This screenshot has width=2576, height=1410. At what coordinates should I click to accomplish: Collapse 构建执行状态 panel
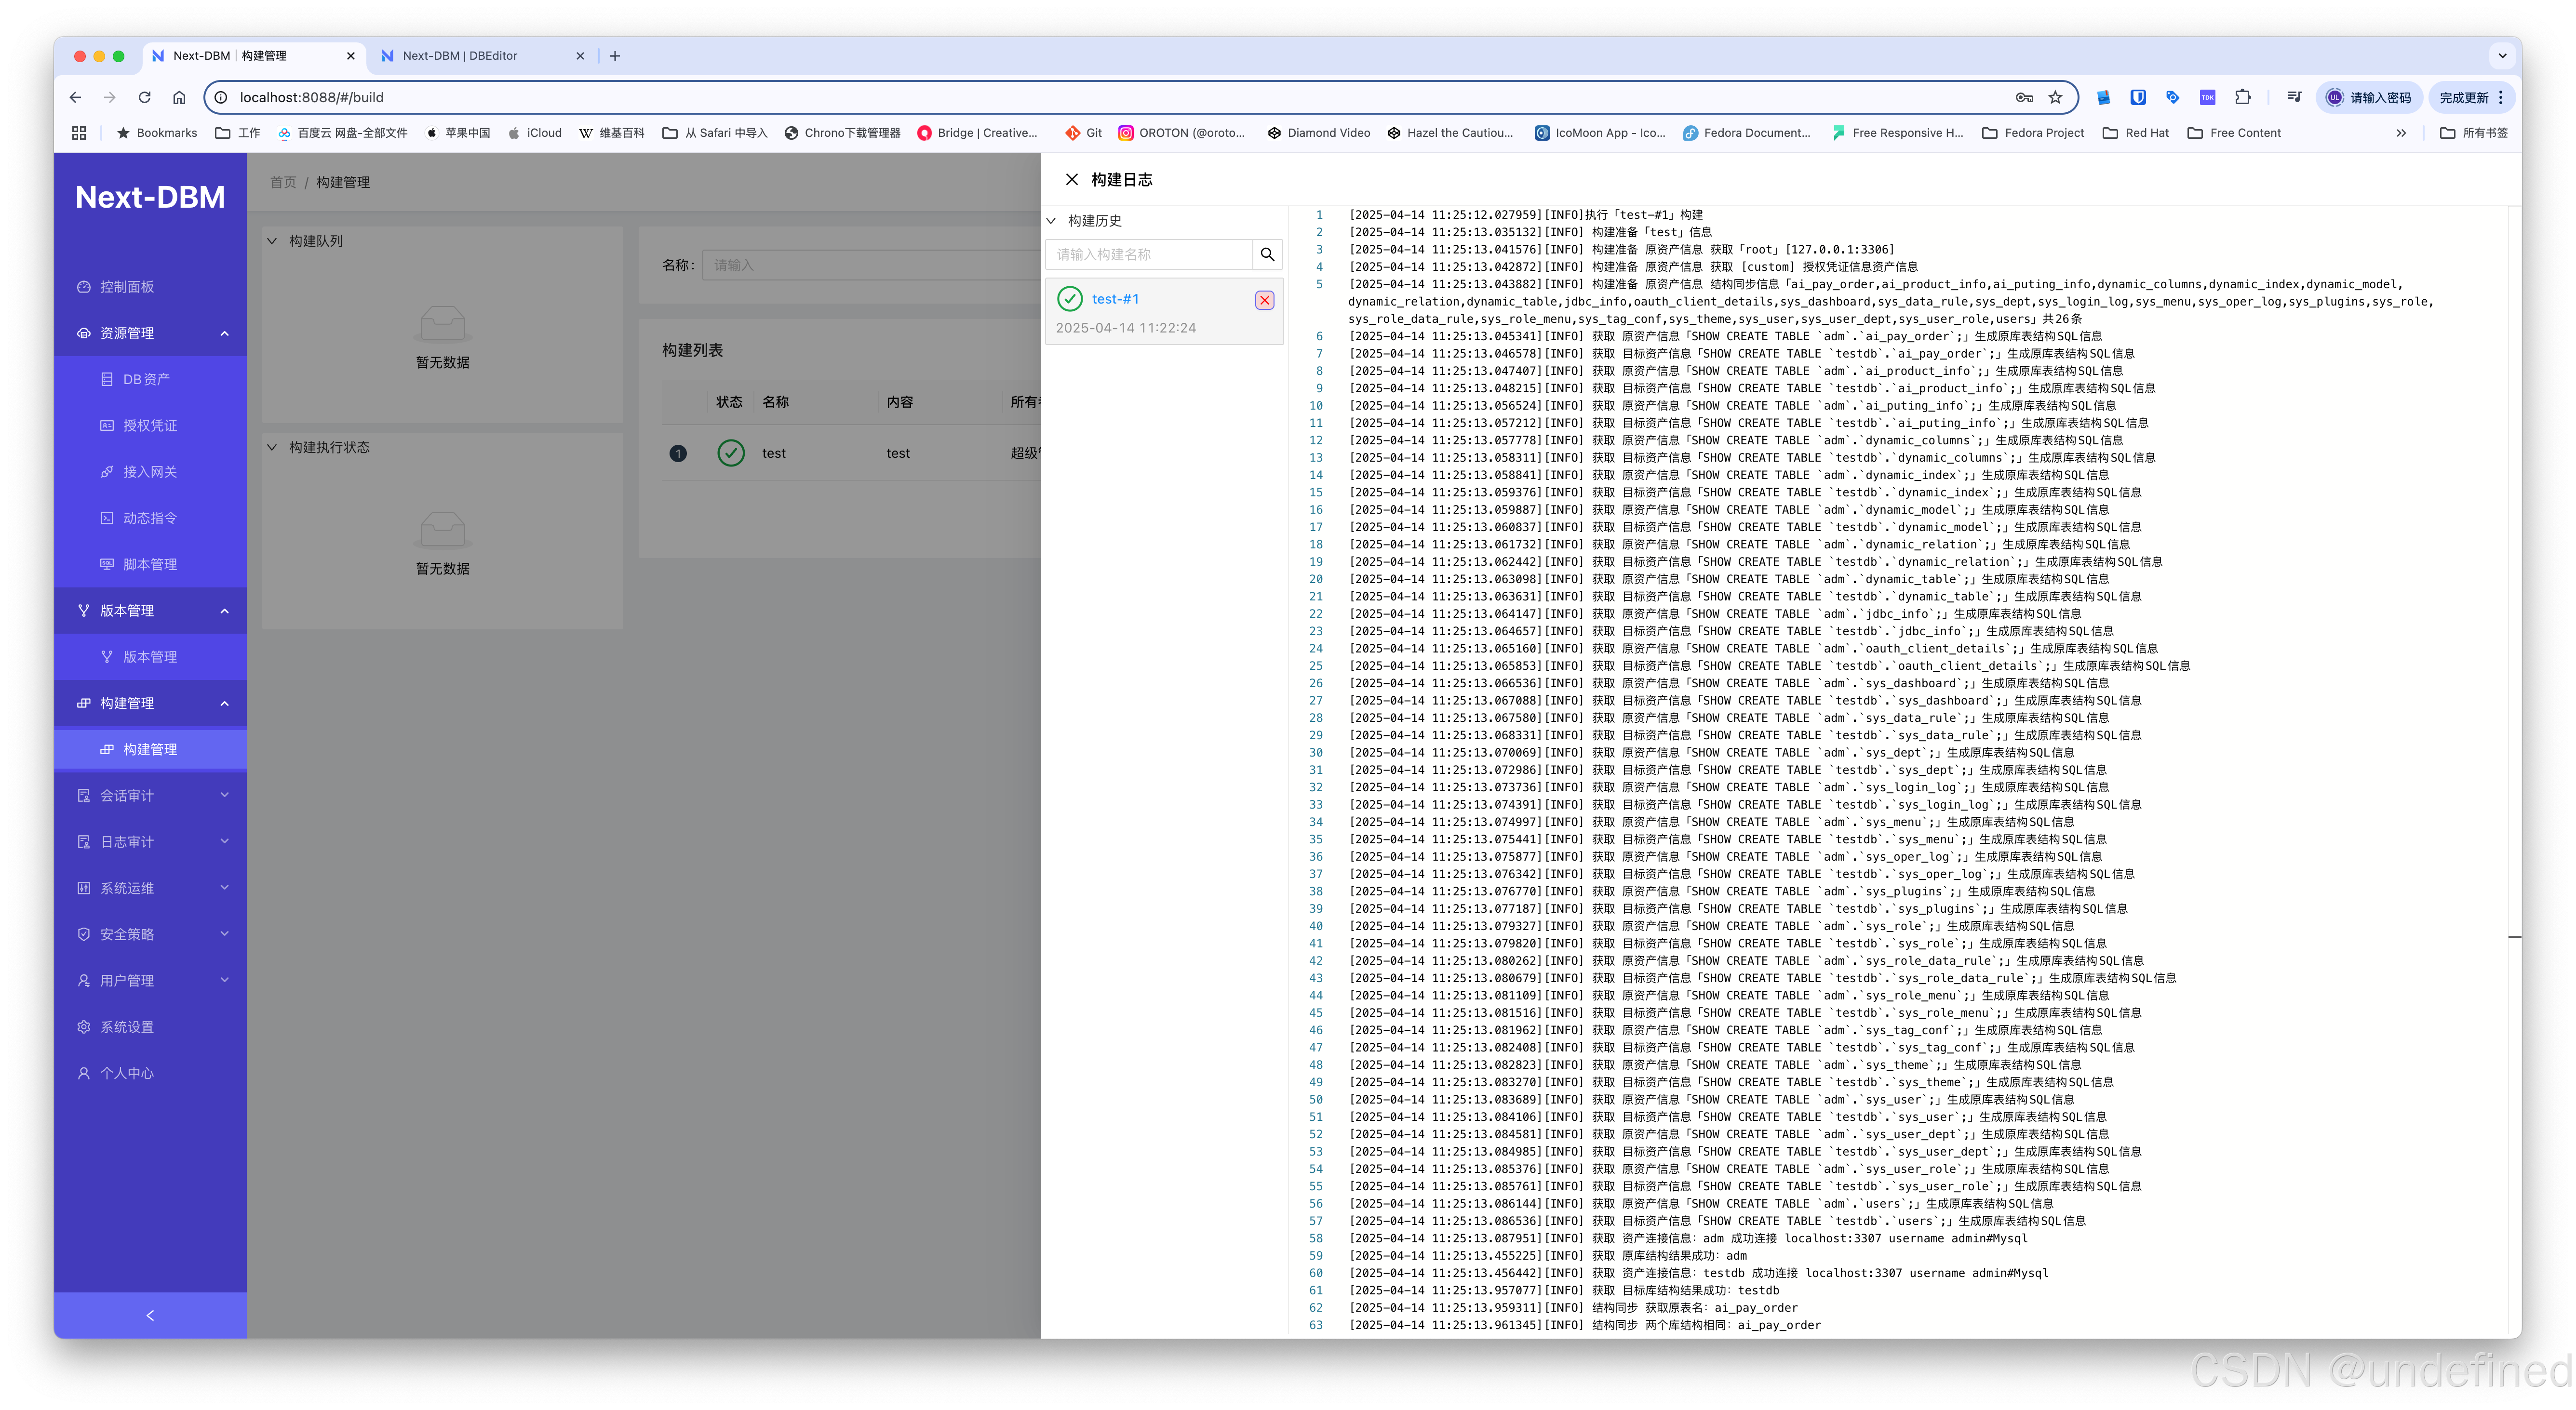click(272, 447)
